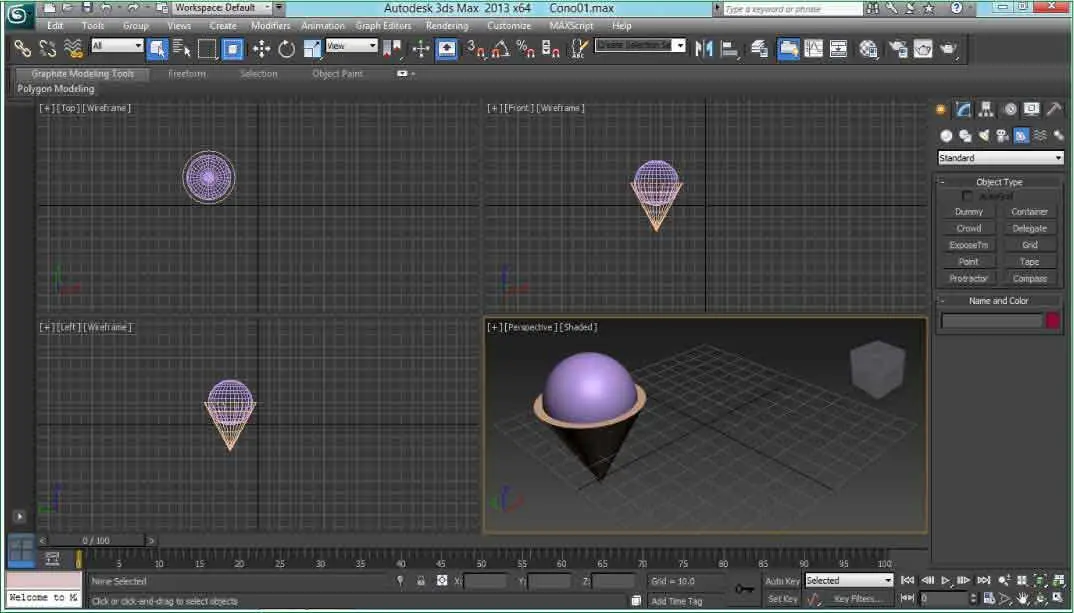Click Render Production teapot icon
The height and width of the screenshot is (613, 1074).
click(948, 49)
